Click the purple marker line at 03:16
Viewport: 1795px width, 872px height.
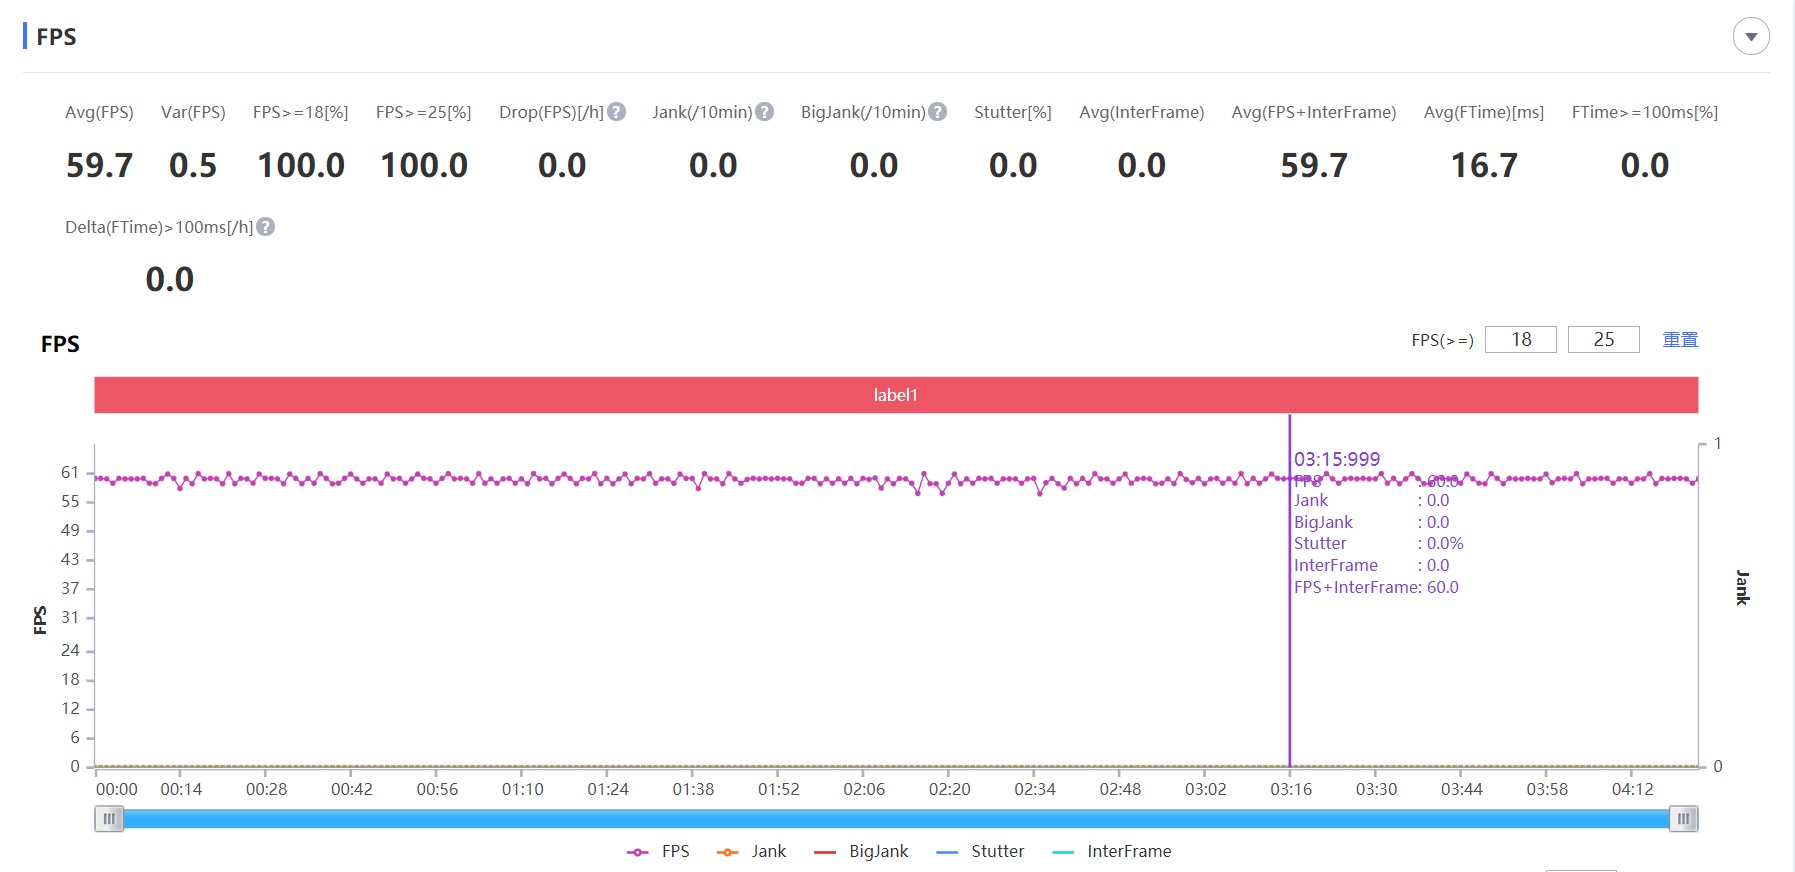pos(1290,650)
